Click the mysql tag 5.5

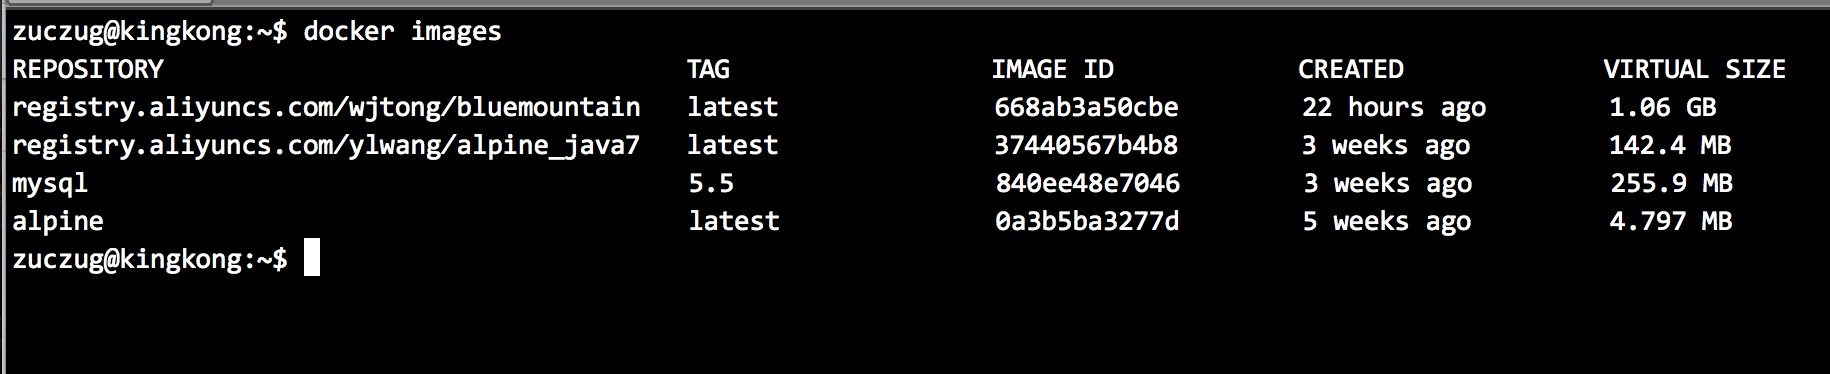(x=711, y=184)
